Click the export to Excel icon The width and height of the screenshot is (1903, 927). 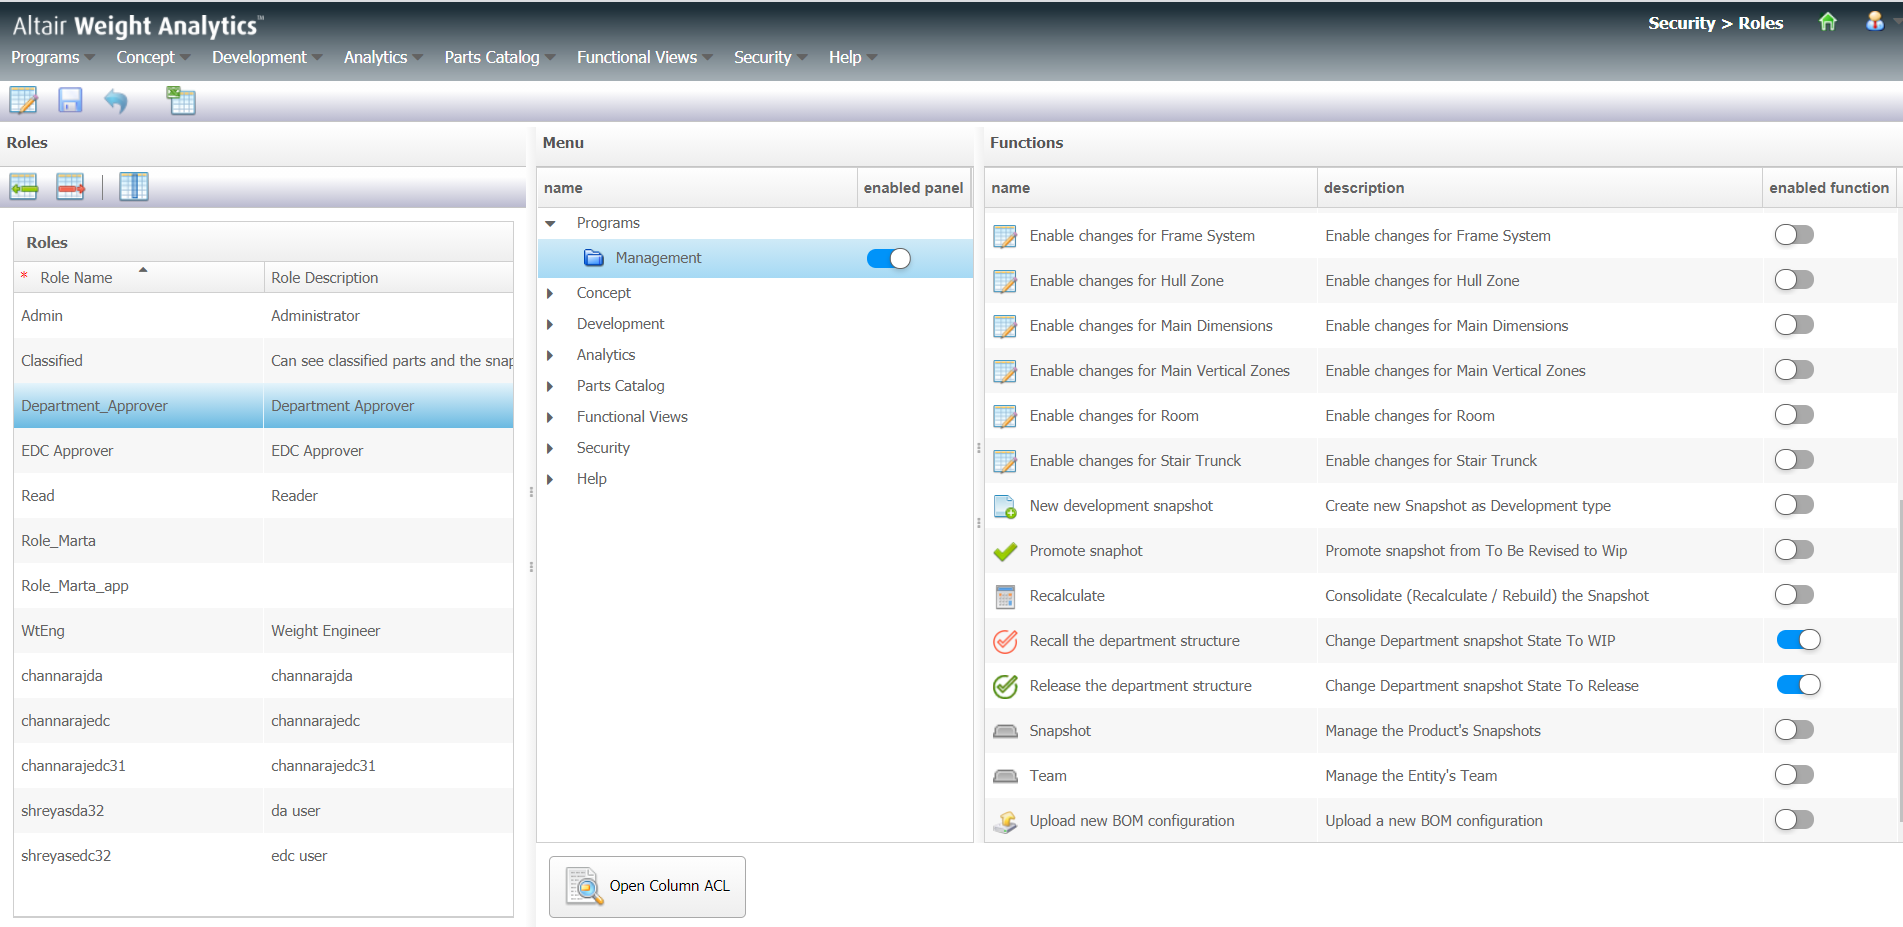(181, 100)
